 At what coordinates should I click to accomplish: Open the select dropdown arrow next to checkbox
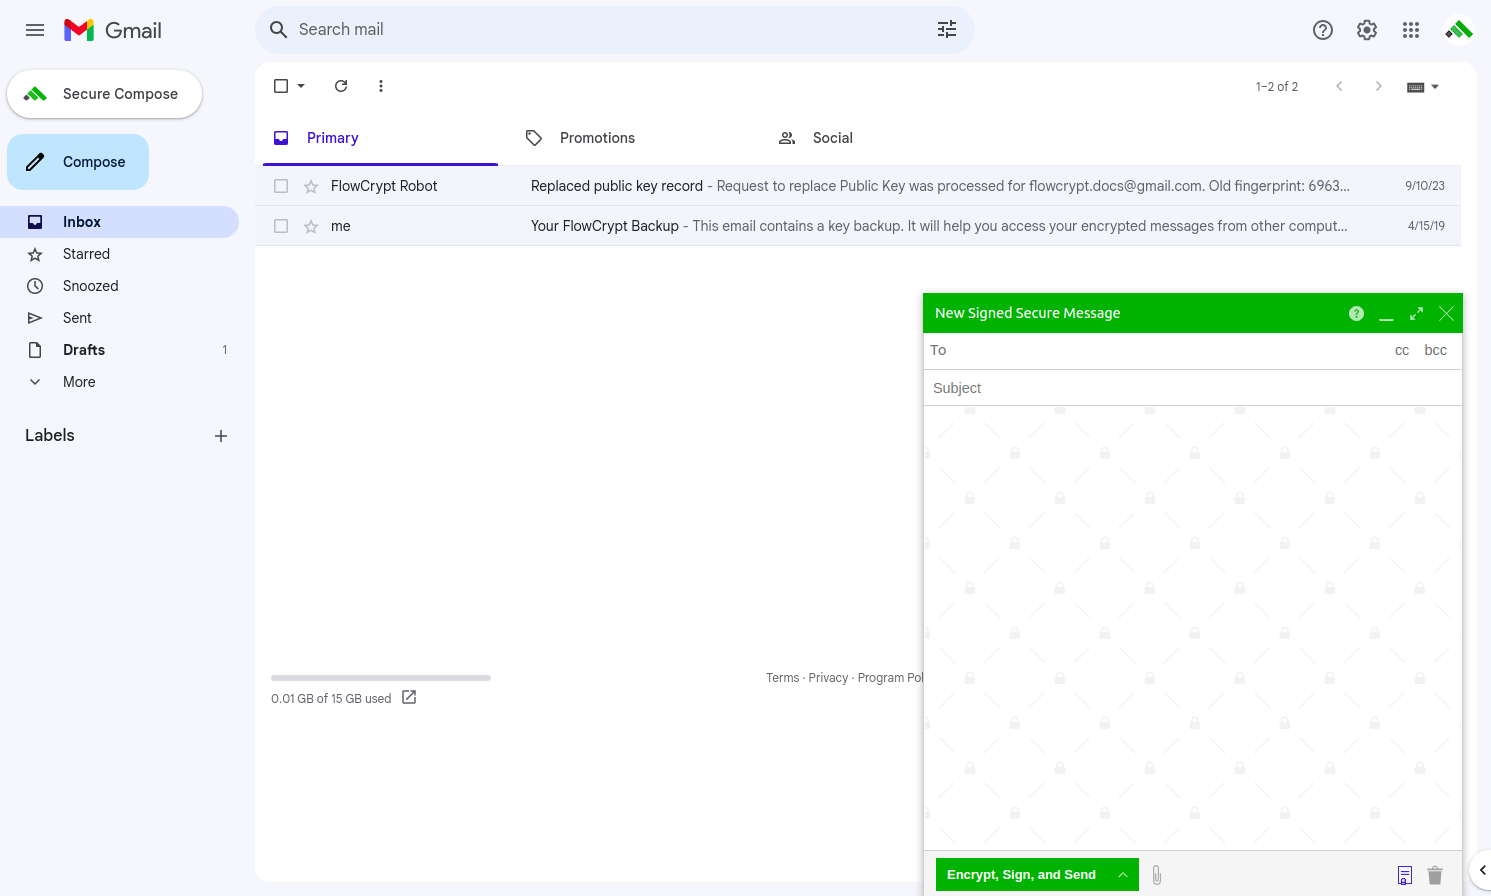click(301, 86)
